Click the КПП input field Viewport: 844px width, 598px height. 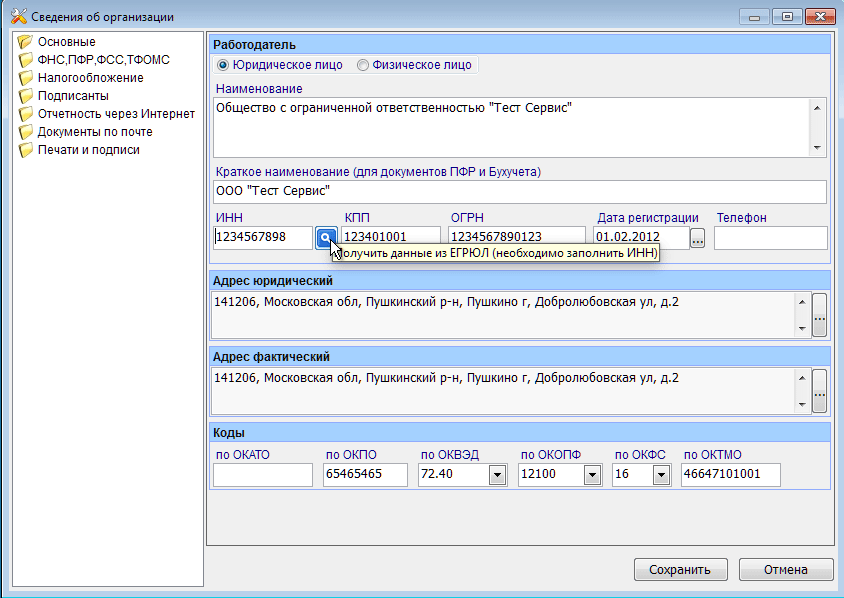click(391, 237)
